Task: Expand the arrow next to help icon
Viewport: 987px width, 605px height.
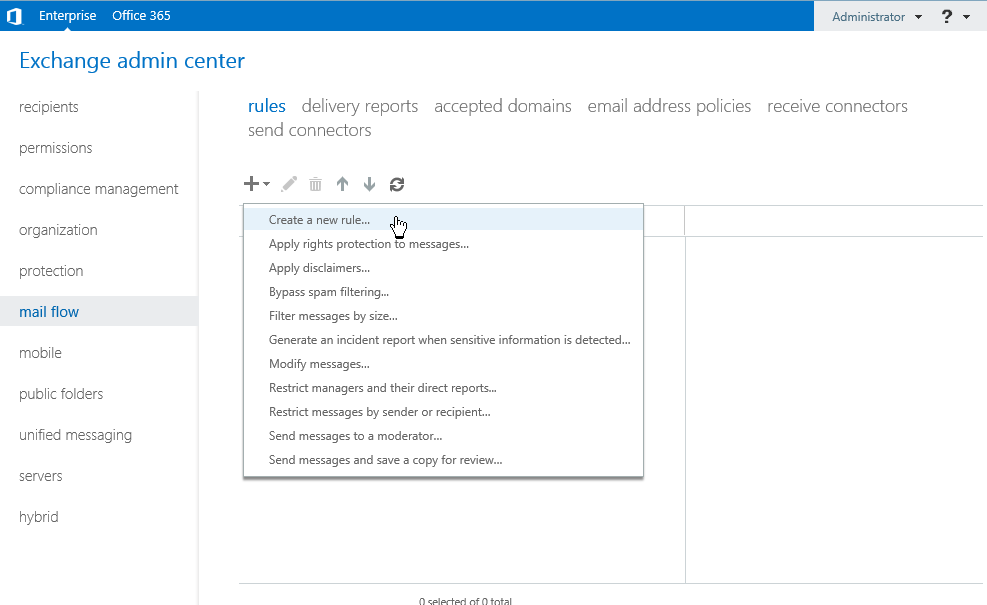Action: pyautogui.click(x=966, y=17)
